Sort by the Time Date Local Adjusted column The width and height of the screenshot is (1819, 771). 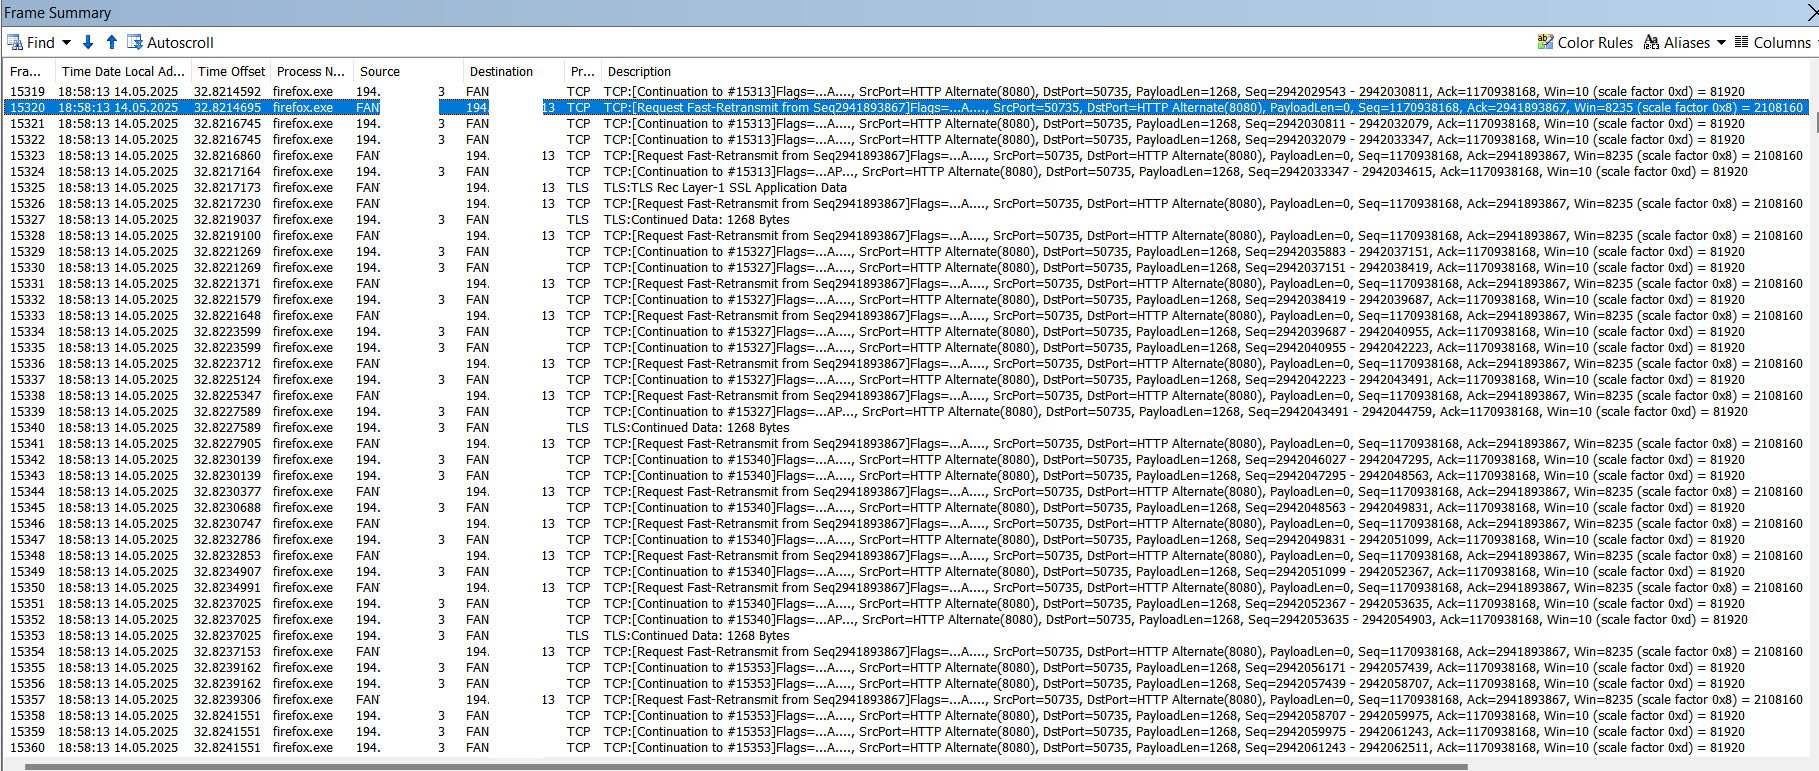click(x=123, y=71)
